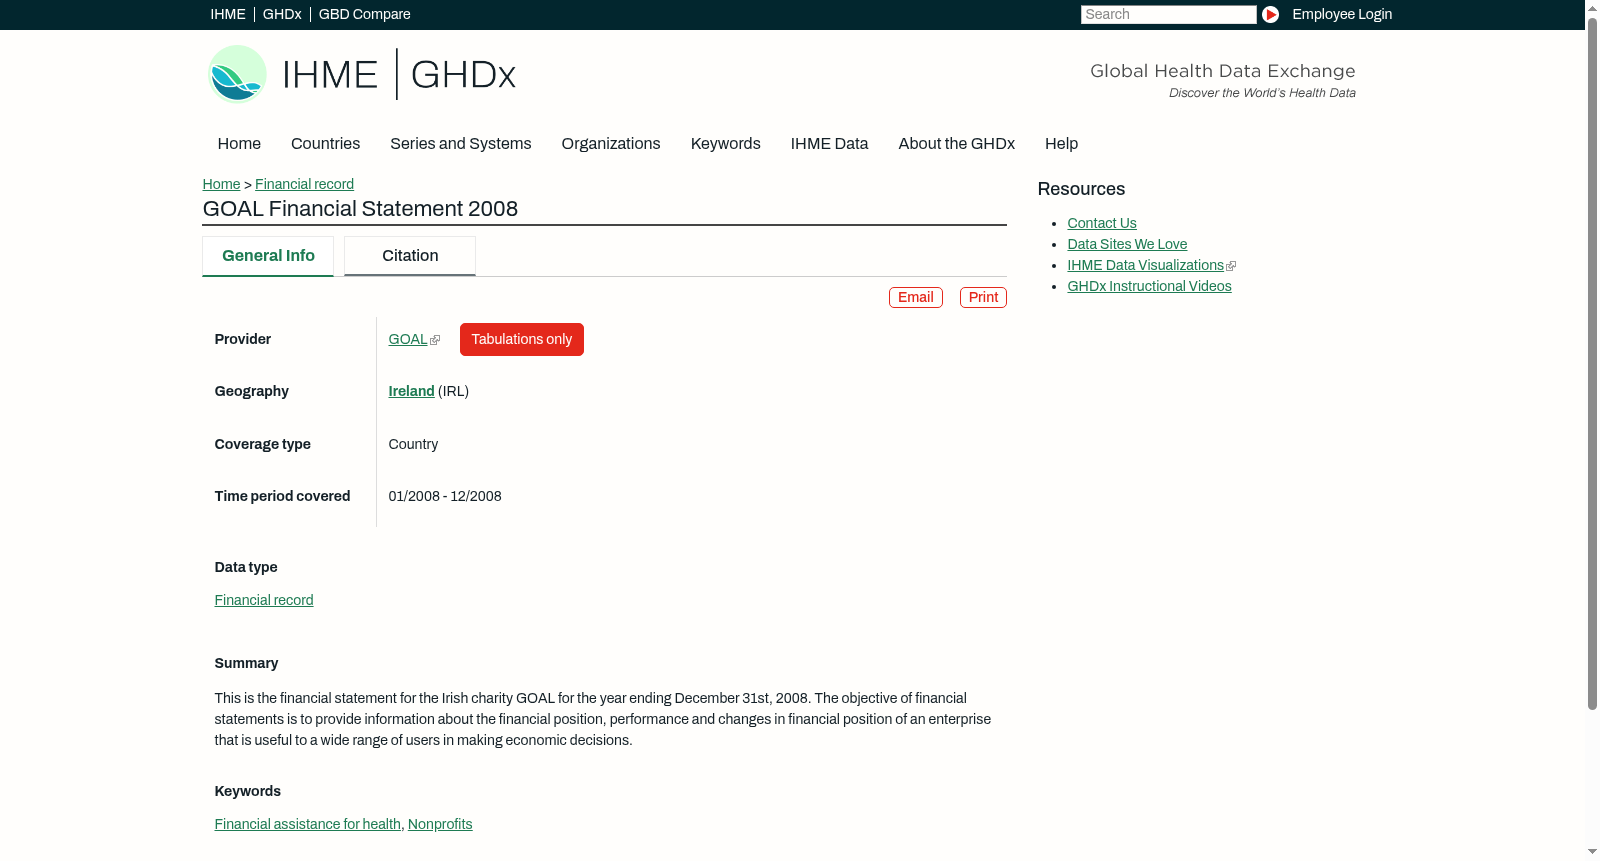Open GHDx link in top bar

pyautogui.click(x=282, y=14)
